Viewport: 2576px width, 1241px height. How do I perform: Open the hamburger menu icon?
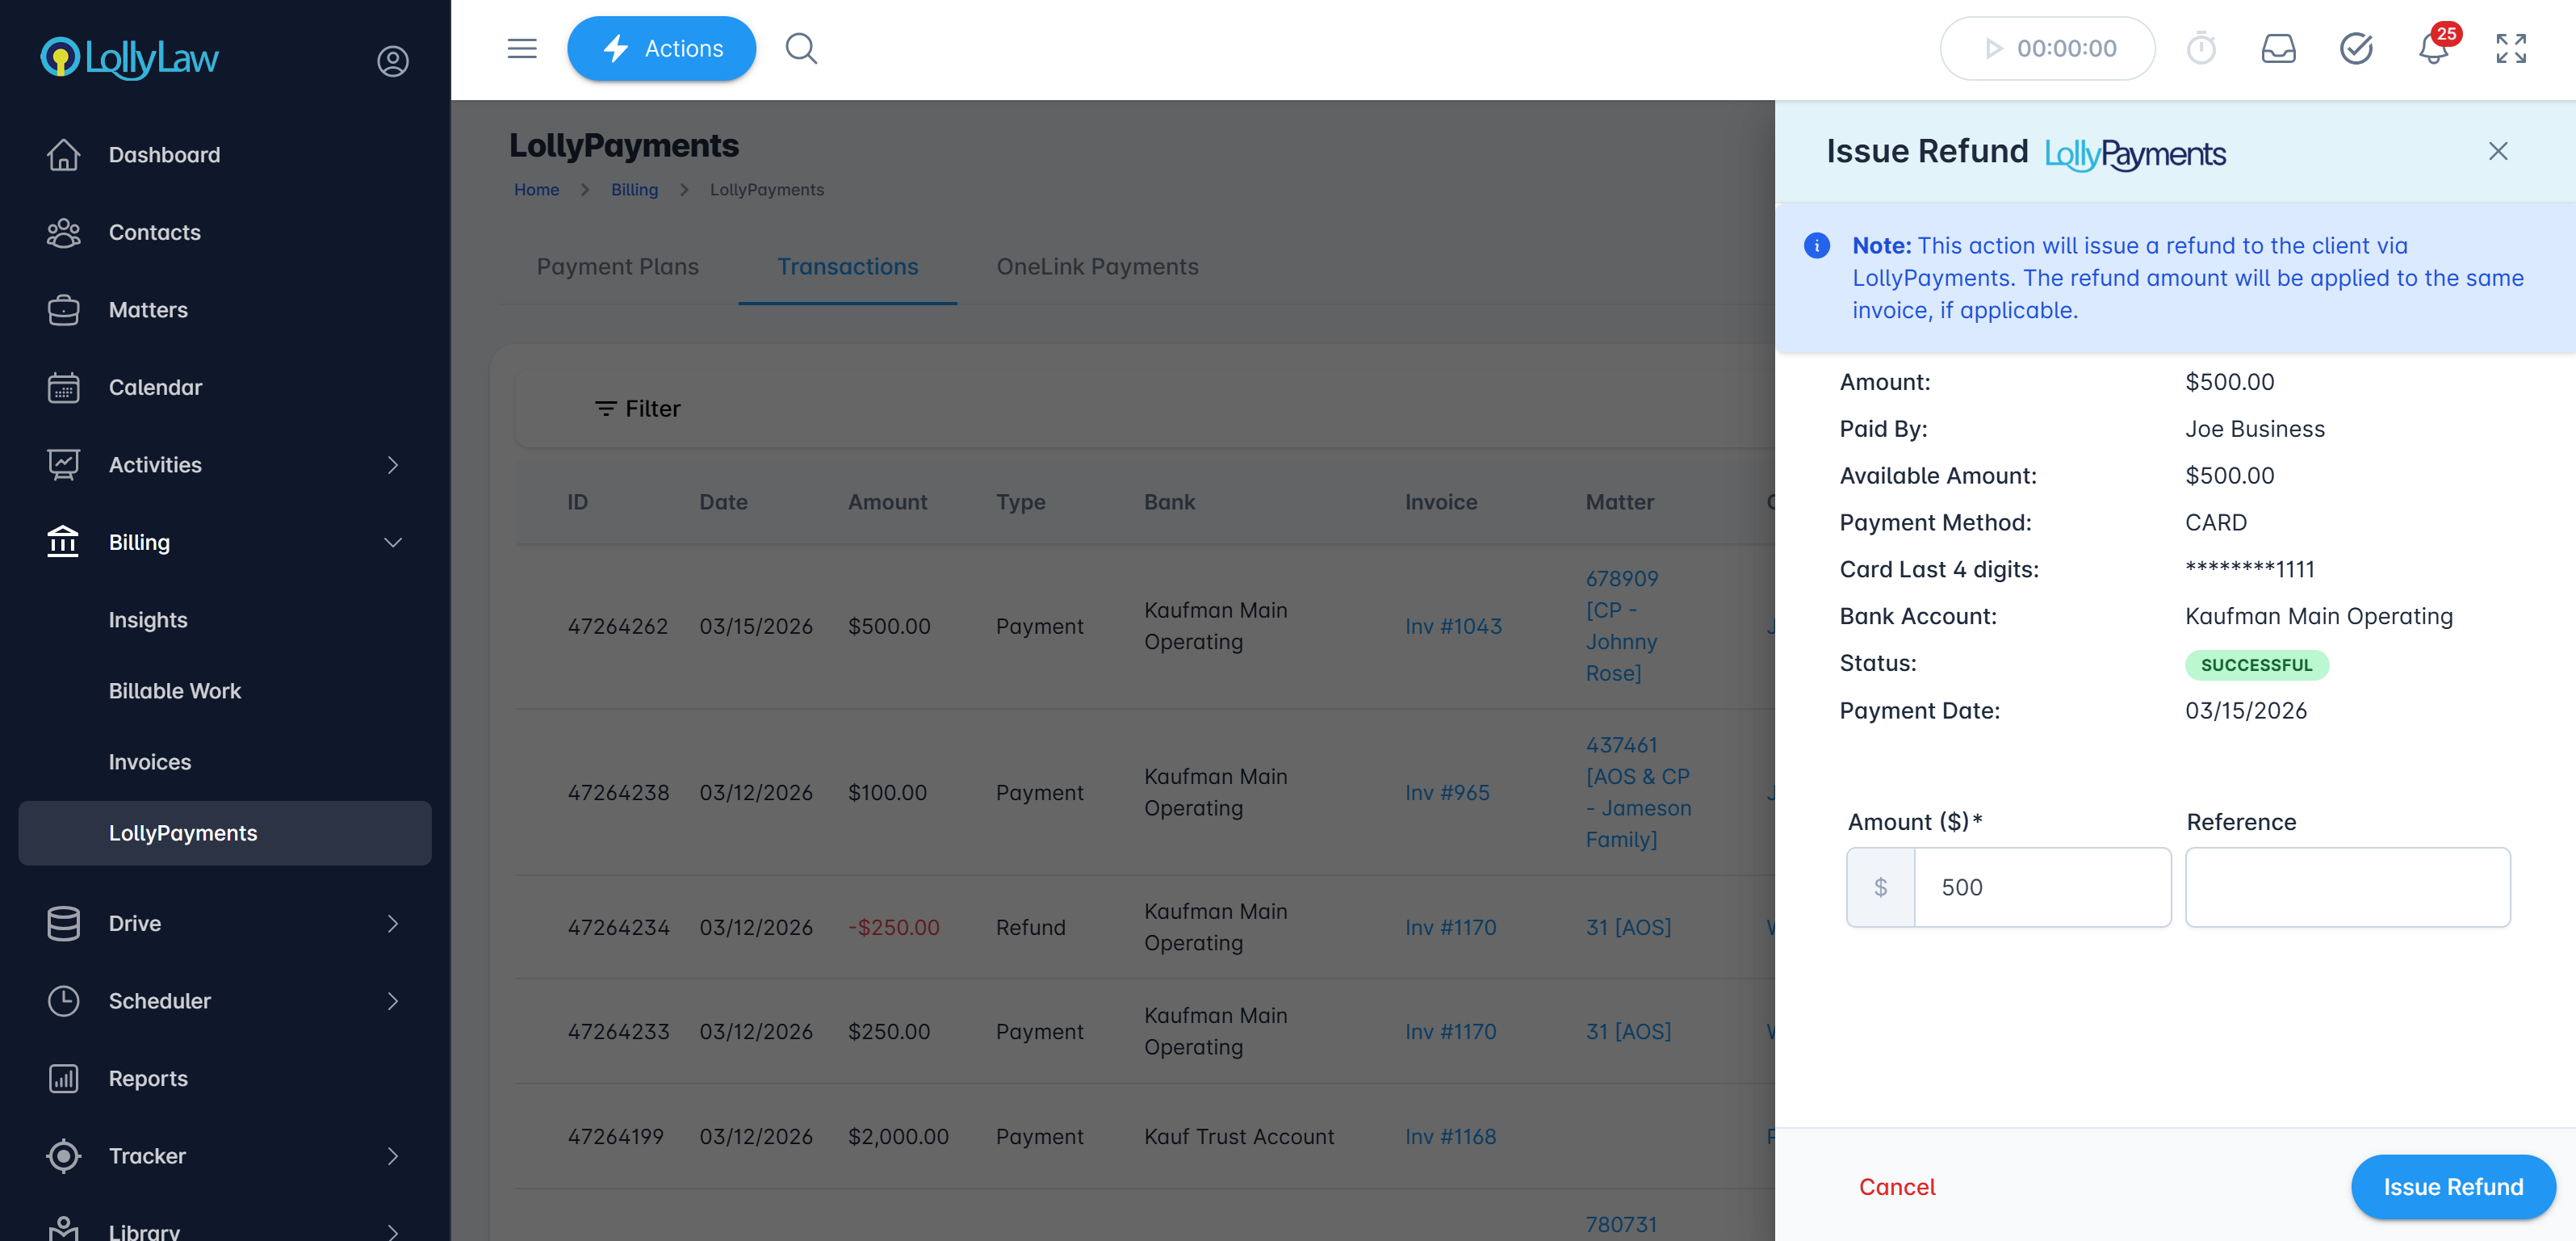[x=521, y=48]
